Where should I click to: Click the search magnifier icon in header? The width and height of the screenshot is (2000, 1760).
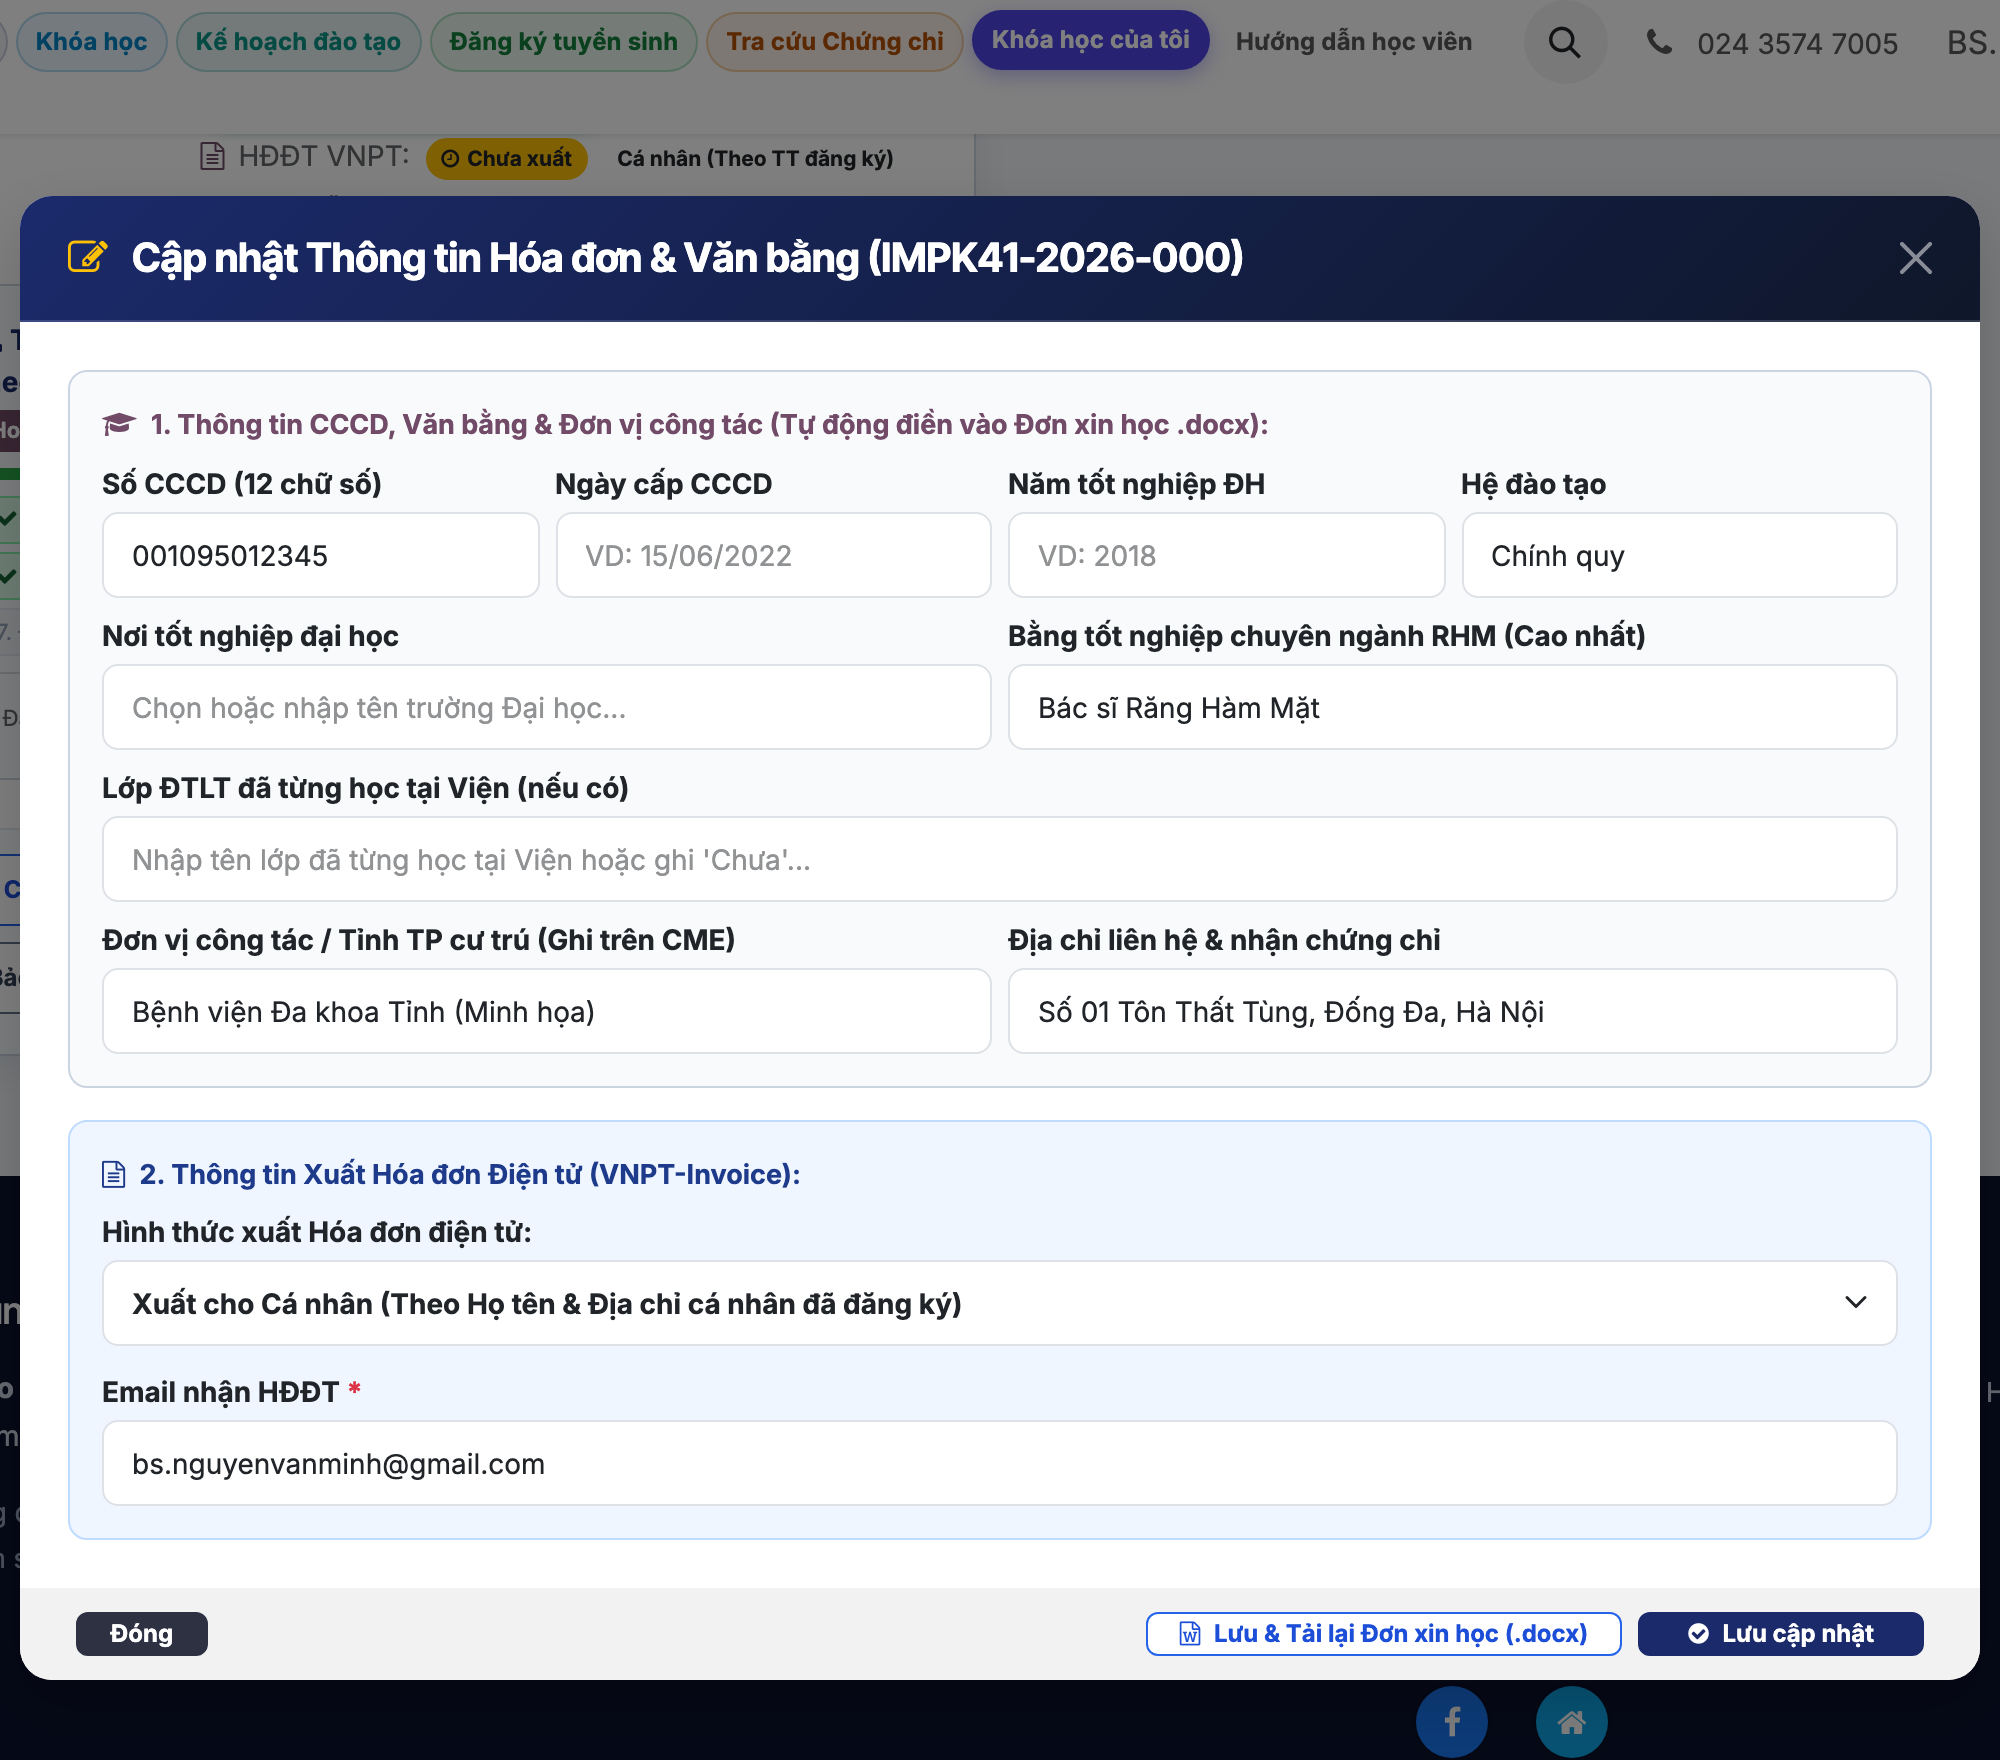[1565, 42]
